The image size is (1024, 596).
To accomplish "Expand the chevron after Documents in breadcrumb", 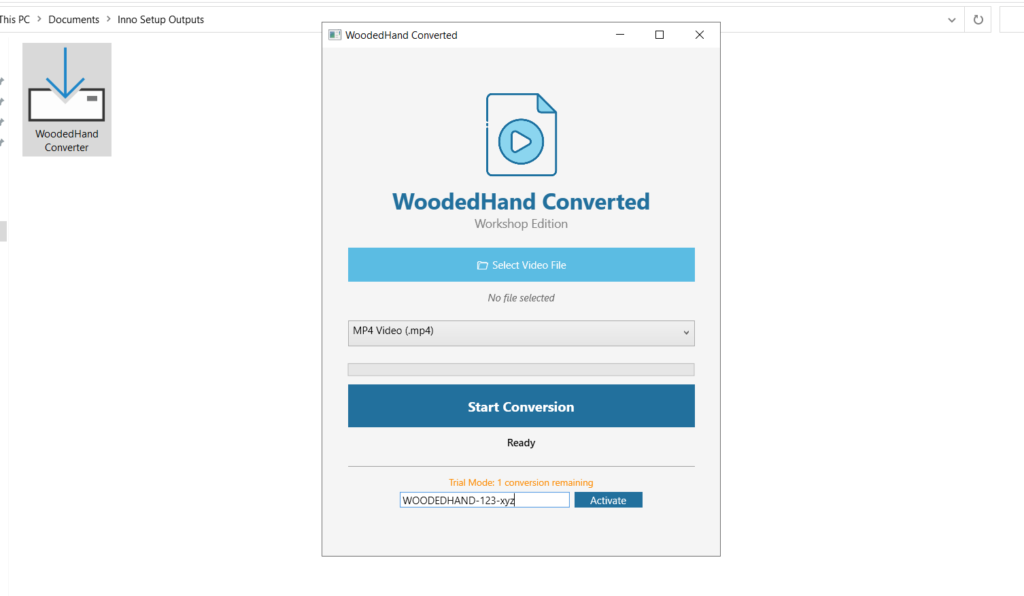I will click(x=109, y=19).
